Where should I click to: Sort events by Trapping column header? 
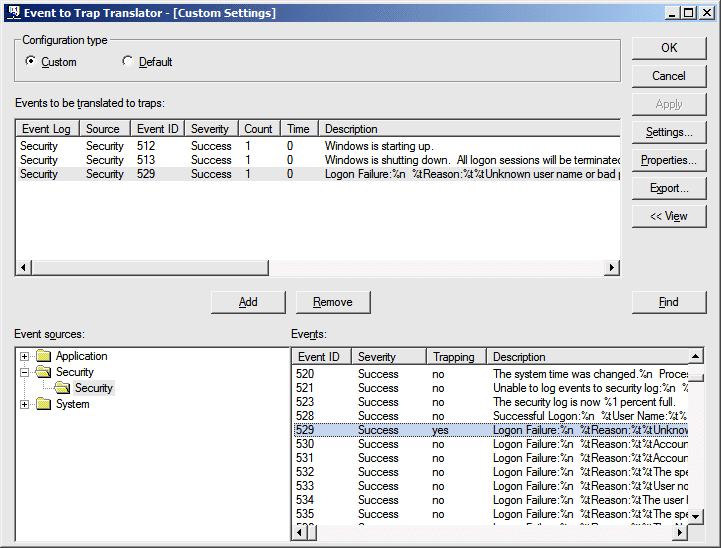pos(455,357)
